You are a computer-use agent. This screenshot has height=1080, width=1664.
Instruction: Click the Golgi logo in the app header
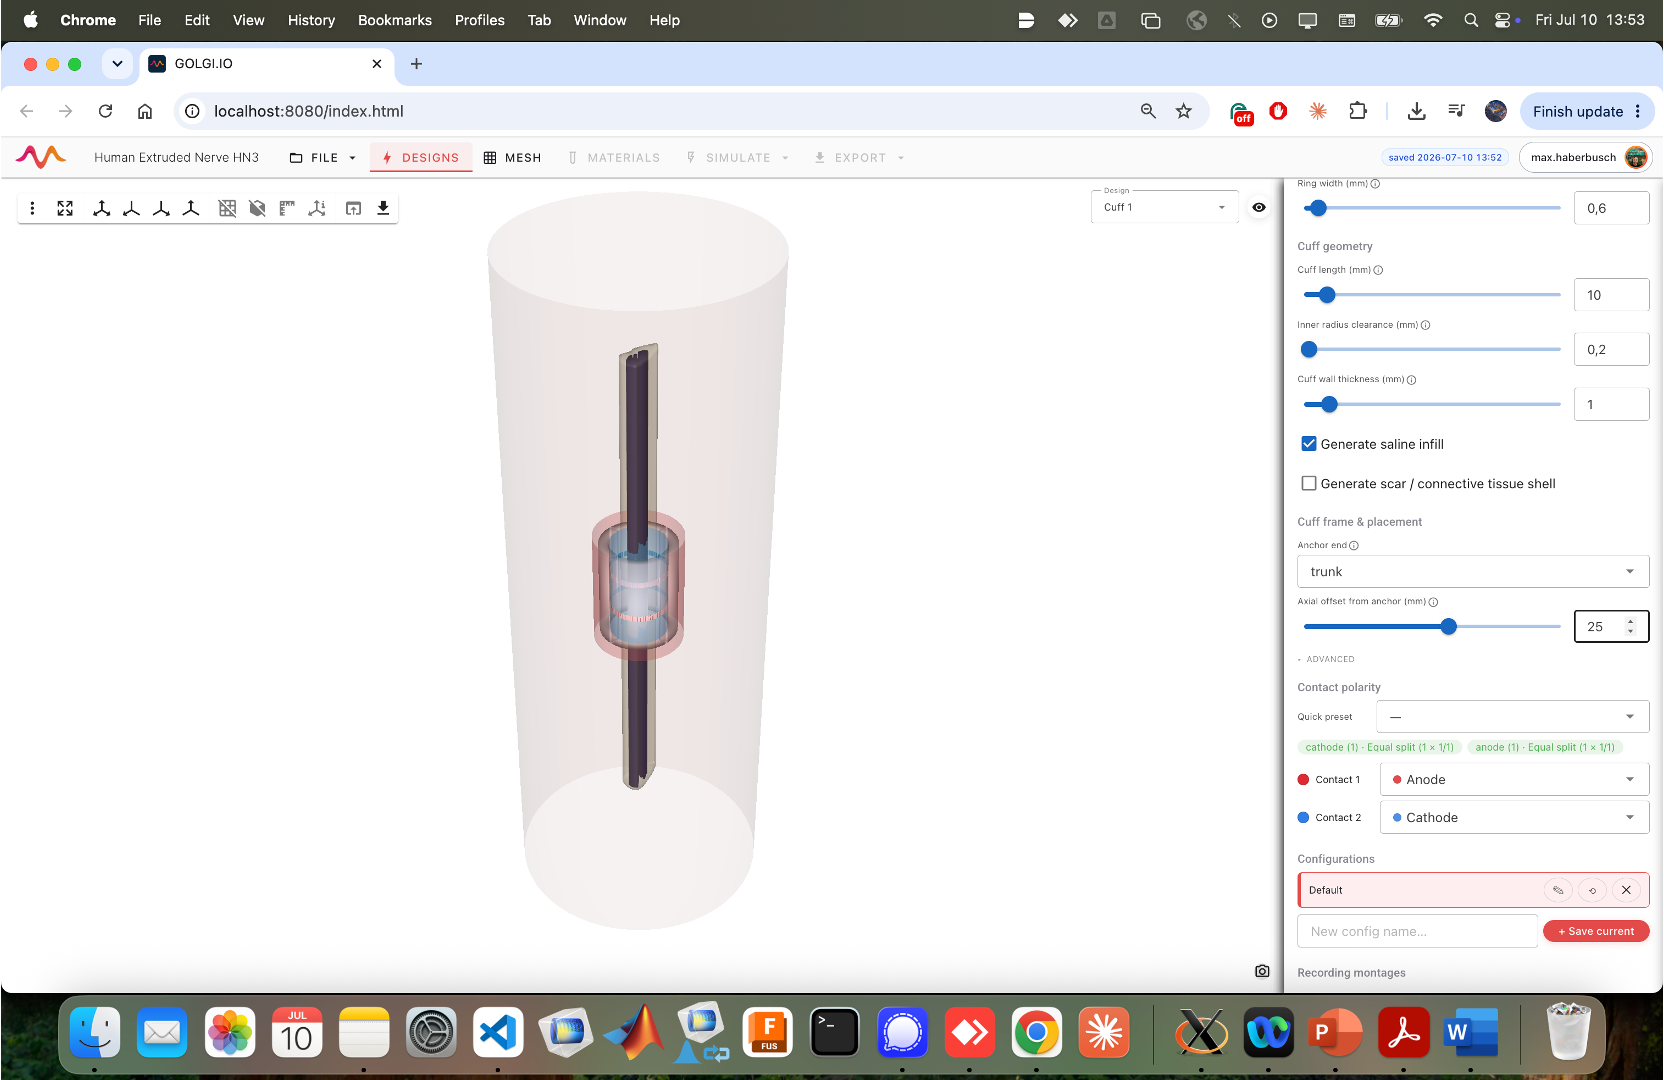[x=41, y=157]
